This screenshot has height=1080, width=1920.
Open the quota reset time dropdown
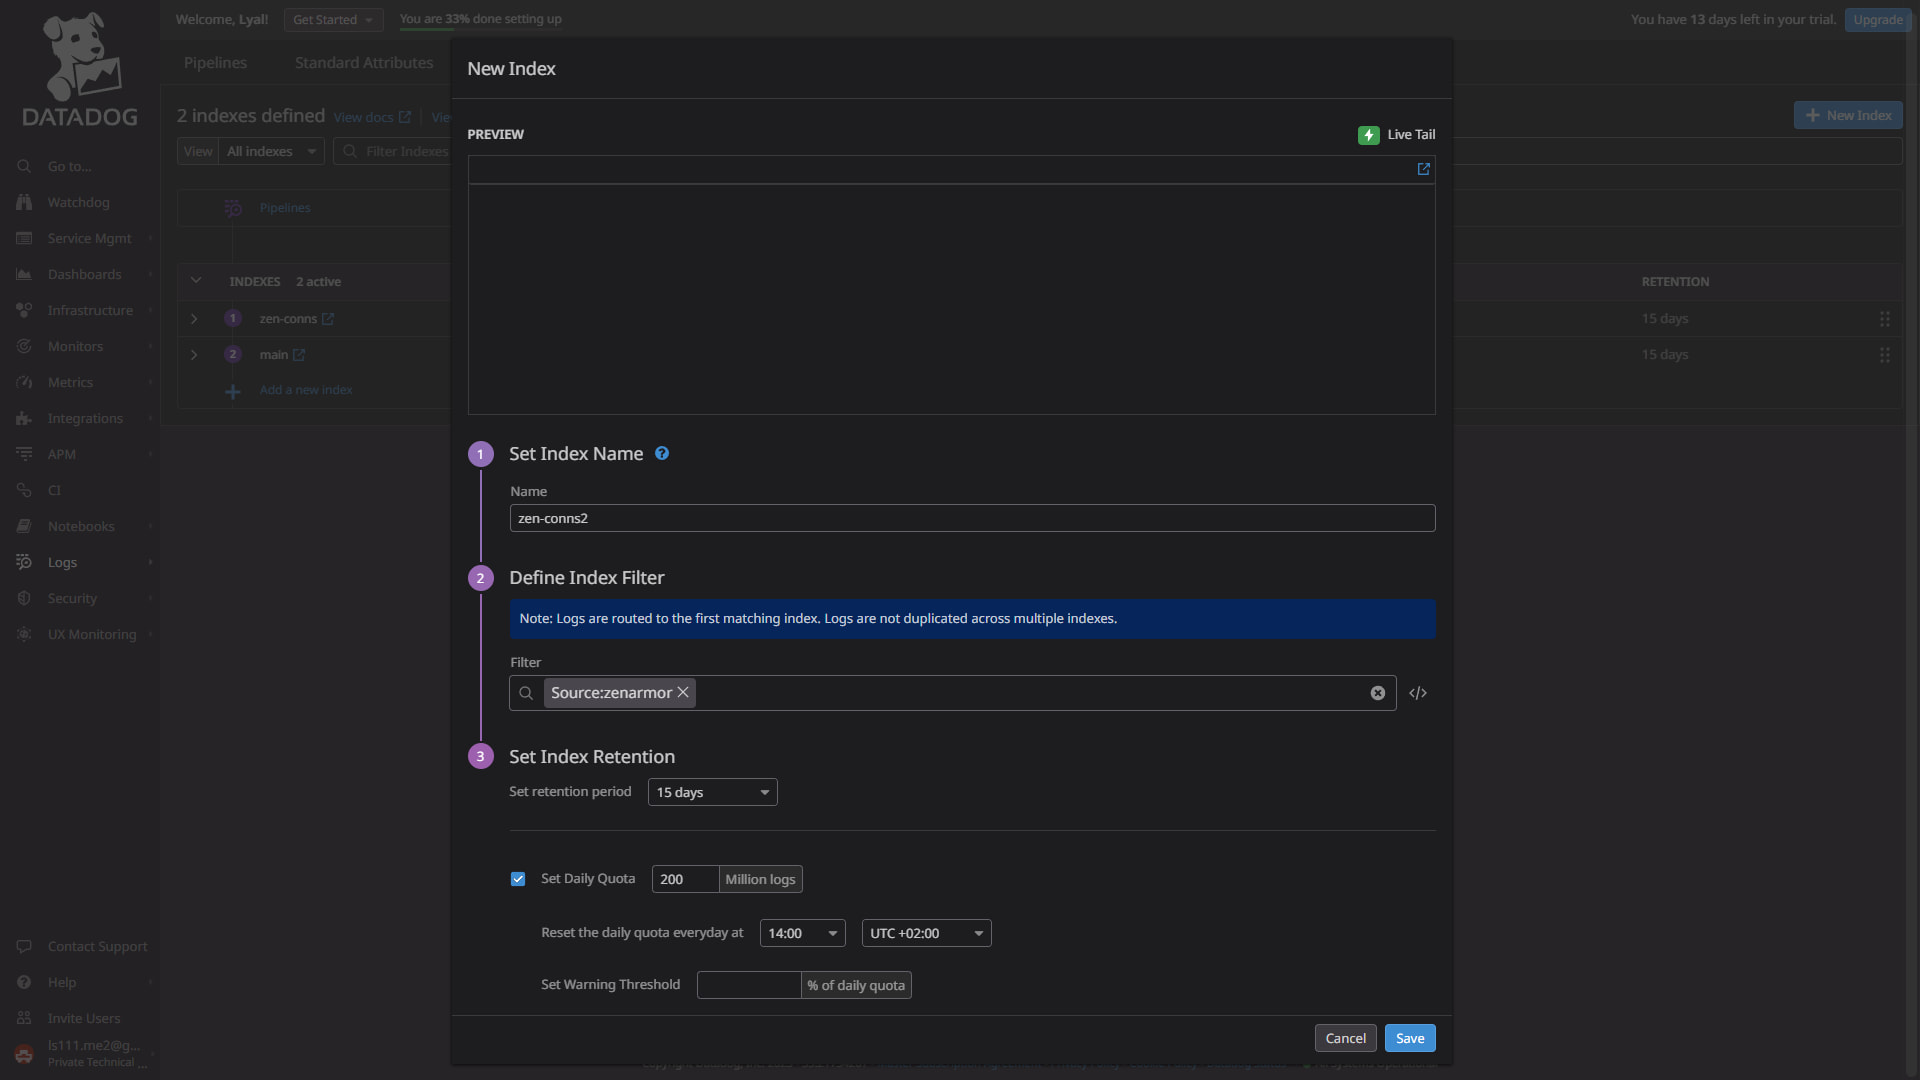click(x=802, y=933)
